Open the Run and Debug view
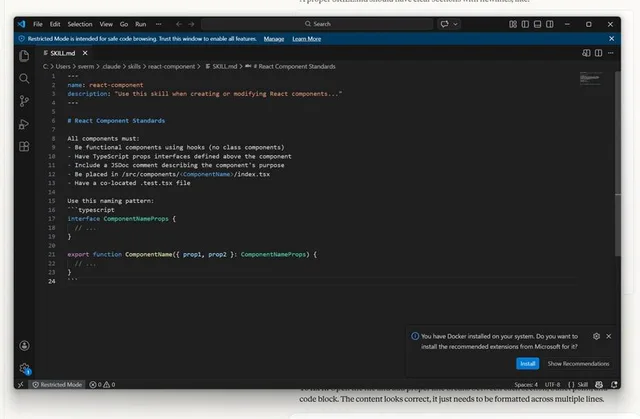Image resolution: width=640 pixels, height=419 pixels. tap(24, 124)
